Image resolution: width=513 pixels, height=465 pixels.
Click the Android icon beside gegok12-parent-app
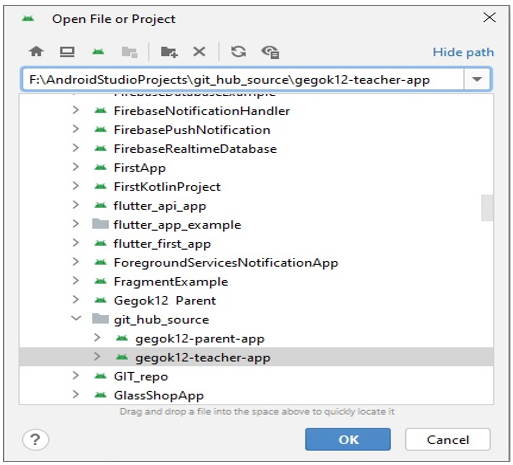coord(122,338)
